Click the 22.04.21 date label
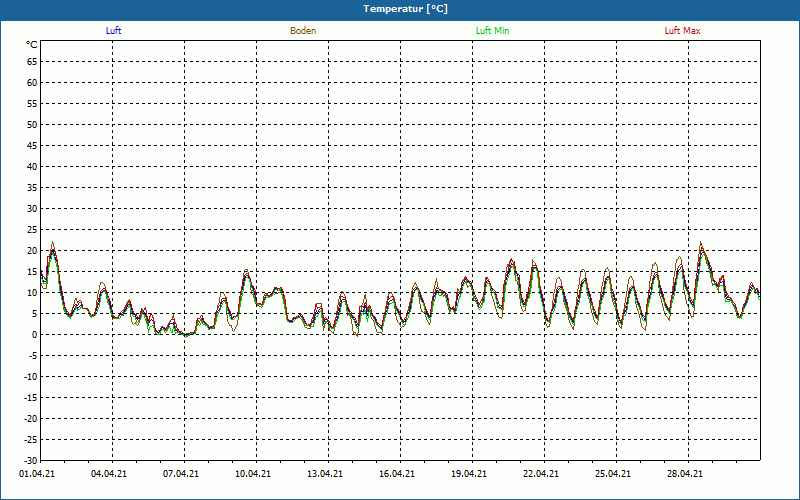800x500 pixels. coord(540,474)
